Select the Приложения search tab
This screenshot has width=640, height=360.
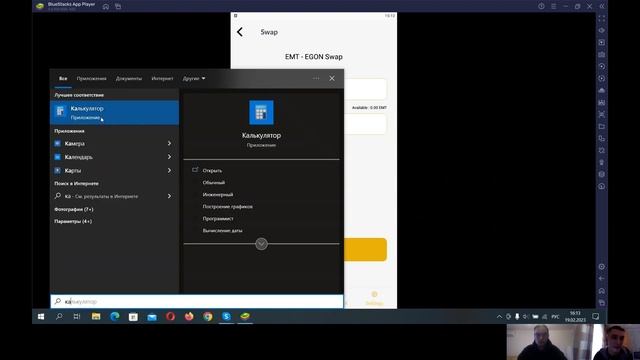91,78
